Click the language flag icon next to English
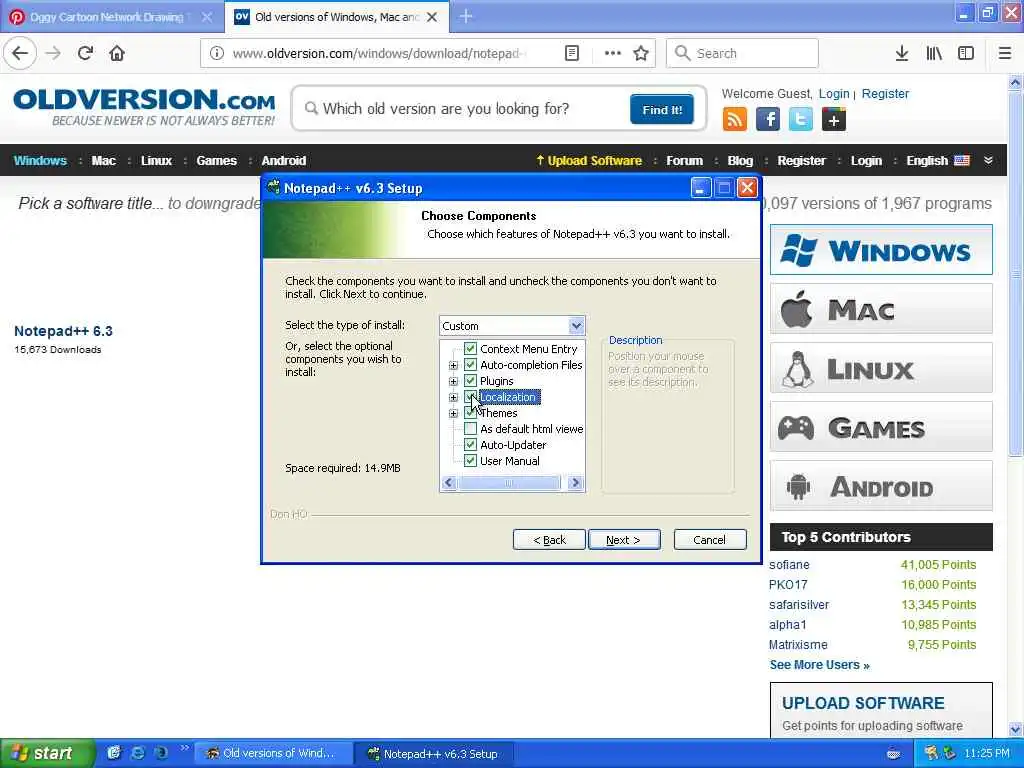Viewport: 1024px width, 768px height. [x=962, y=160]
